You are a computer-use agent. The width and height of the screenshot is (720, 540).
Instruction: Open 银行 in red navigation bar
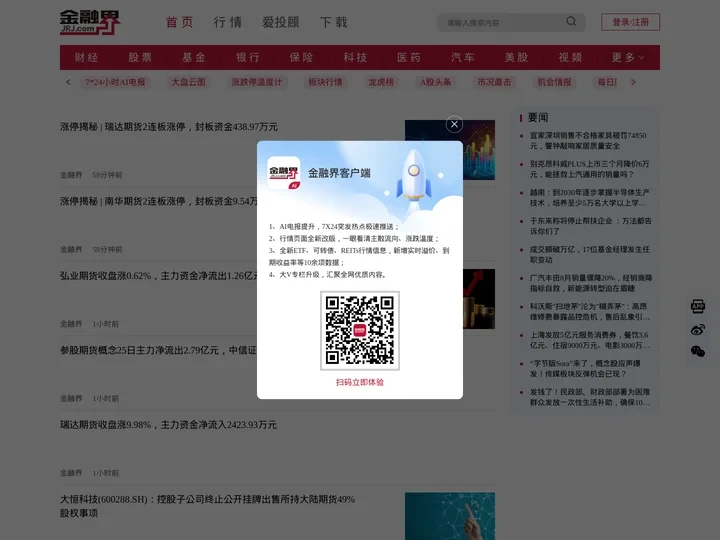point(248,57)
